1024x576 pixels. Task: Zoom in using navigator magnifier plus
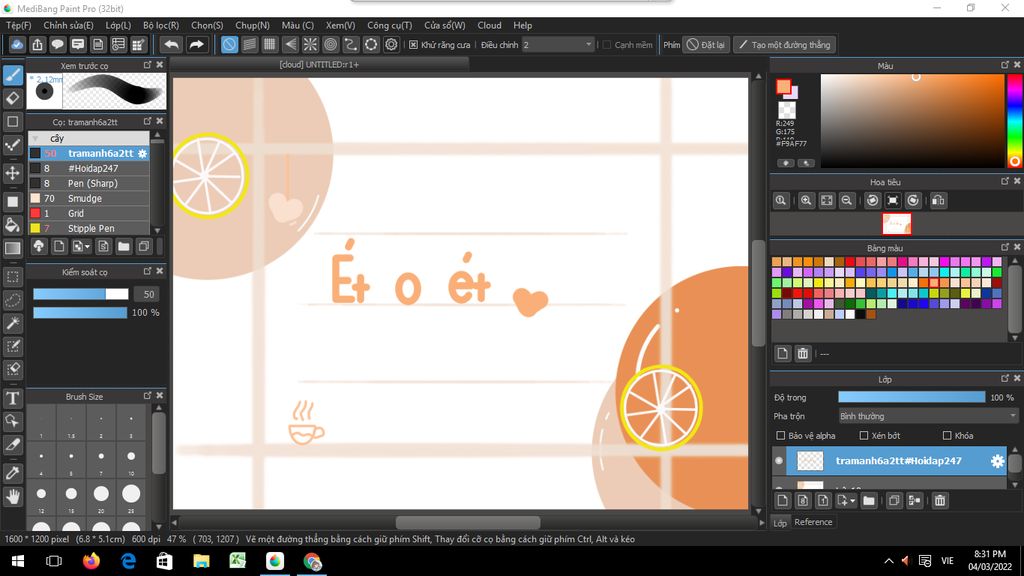click(806, 200)
